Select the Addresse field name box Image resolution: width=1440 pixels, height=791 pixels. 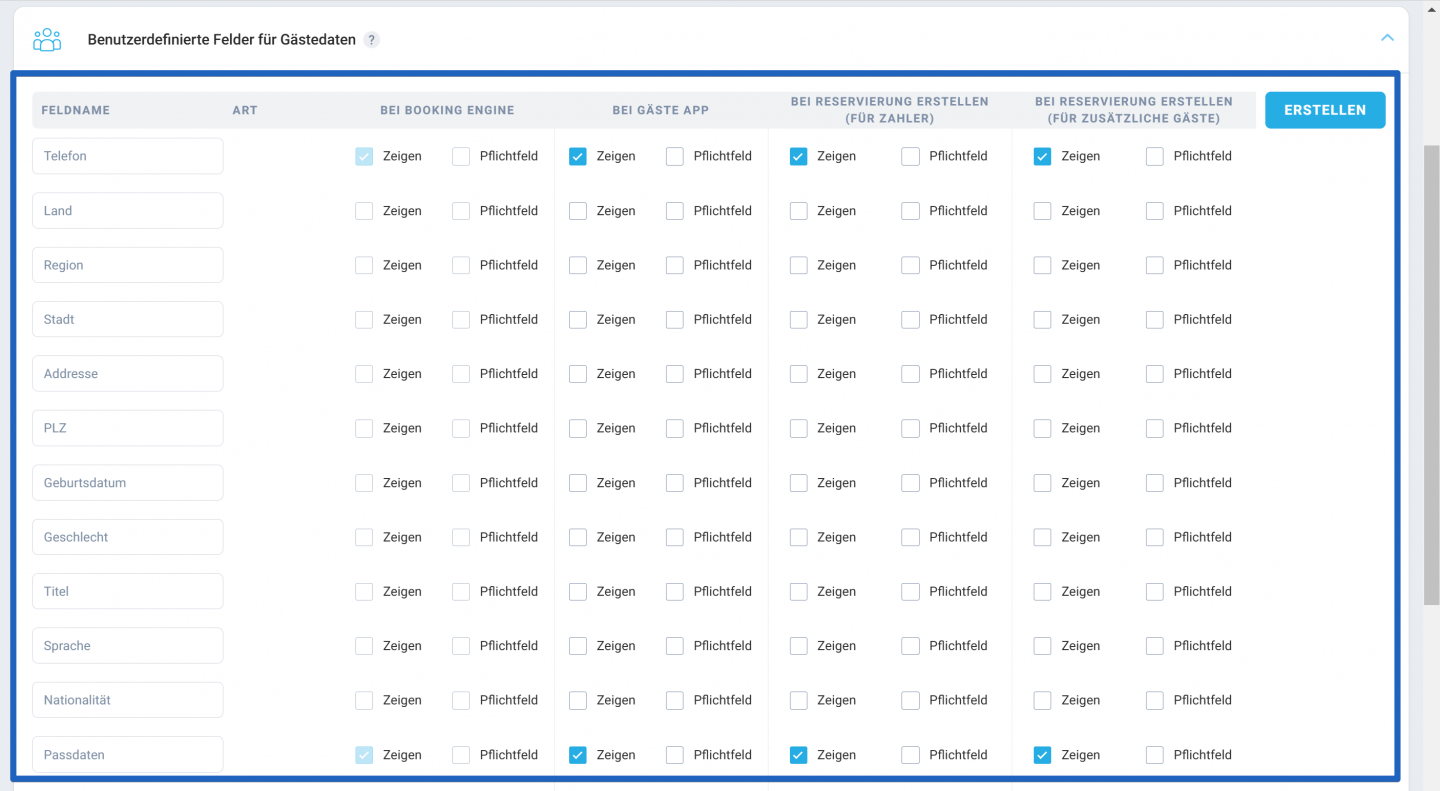click(x=128, y=374)
